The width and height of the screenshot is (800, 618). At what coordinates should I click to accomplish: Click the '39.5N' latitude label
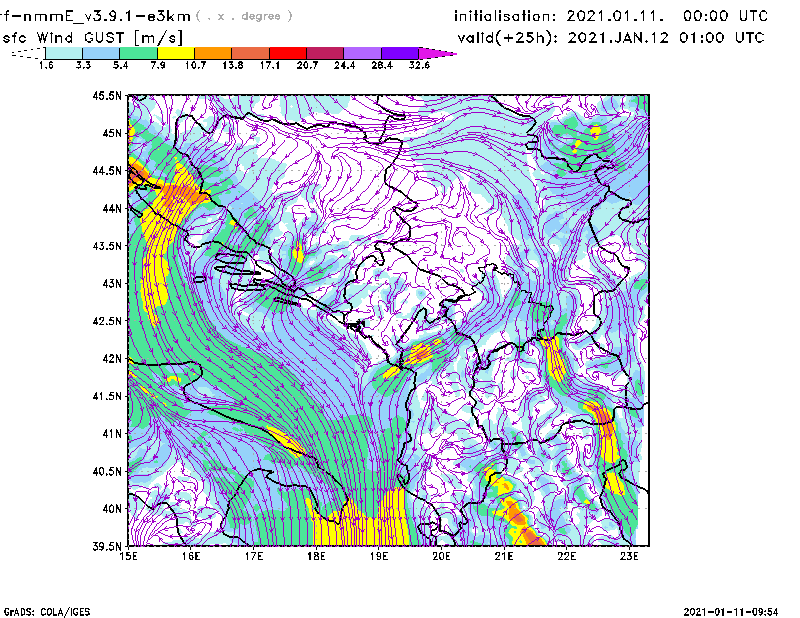point(107,546)
